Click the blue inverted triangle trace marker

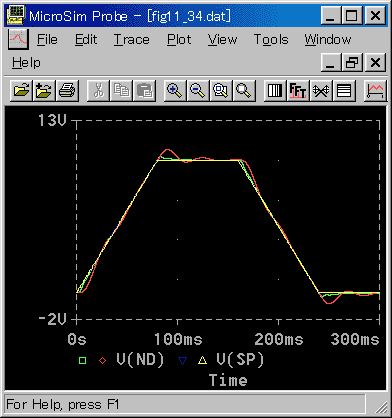pos(182,361)
